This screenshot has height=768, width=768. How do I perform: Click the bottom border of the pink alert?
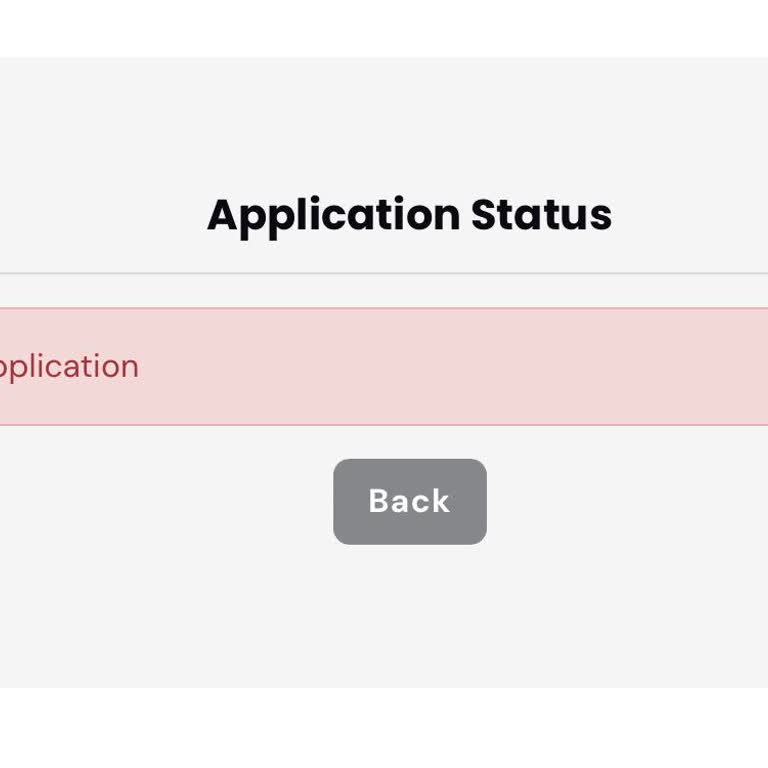click(x=384, y=425)
